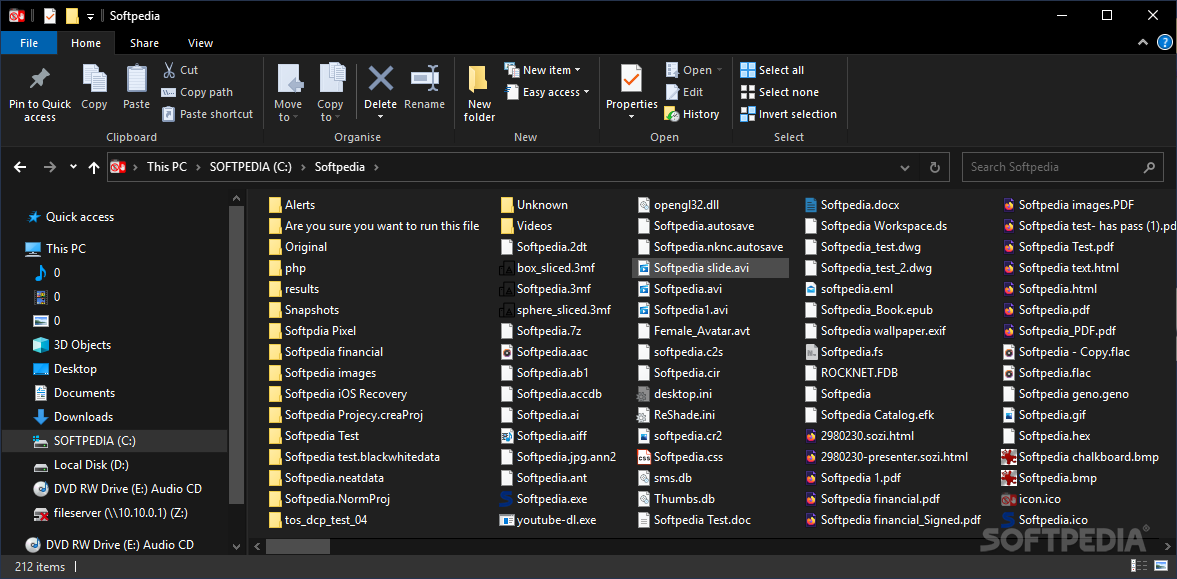1177x579 pixels.
Task: Open the Properties dropdown arrow
Action: click(631, 116)
